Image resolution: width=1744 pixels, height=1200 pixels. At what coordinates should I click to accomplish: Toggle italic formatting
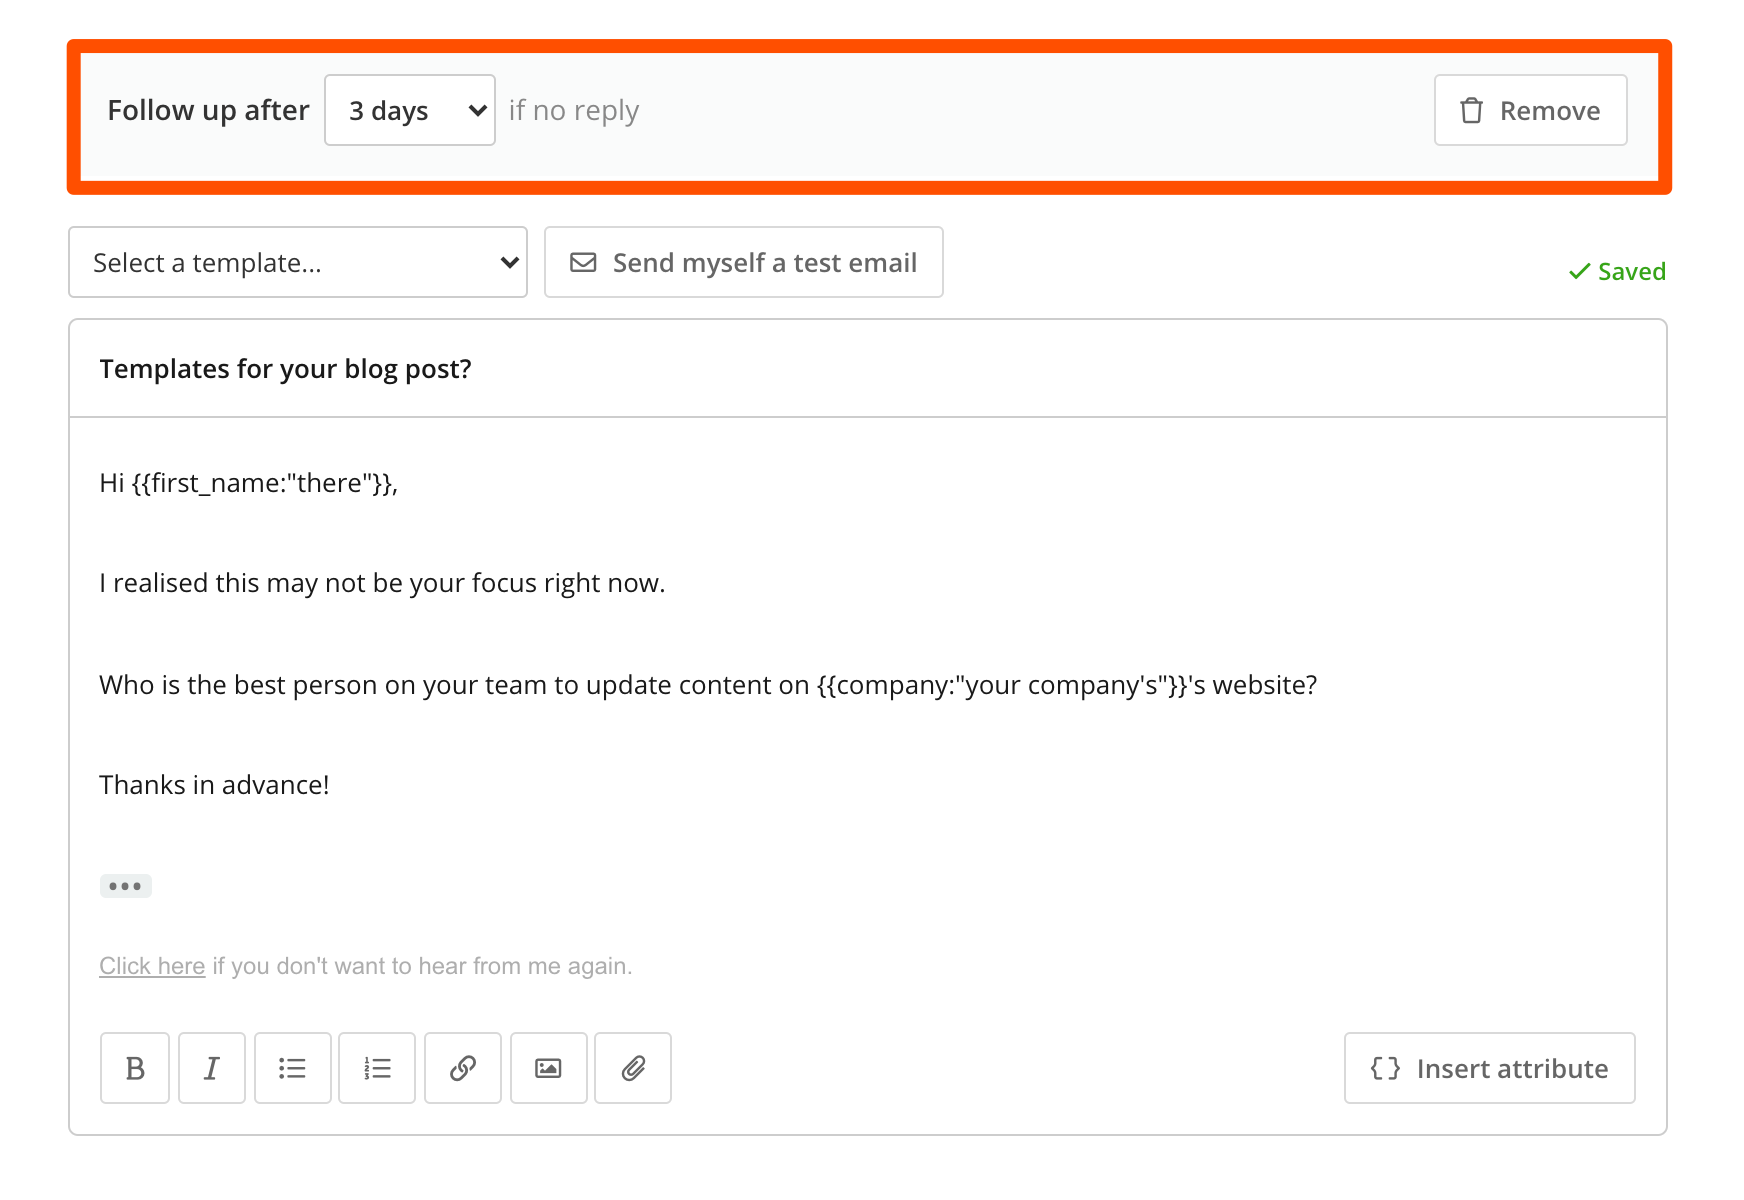[211, 1068]
